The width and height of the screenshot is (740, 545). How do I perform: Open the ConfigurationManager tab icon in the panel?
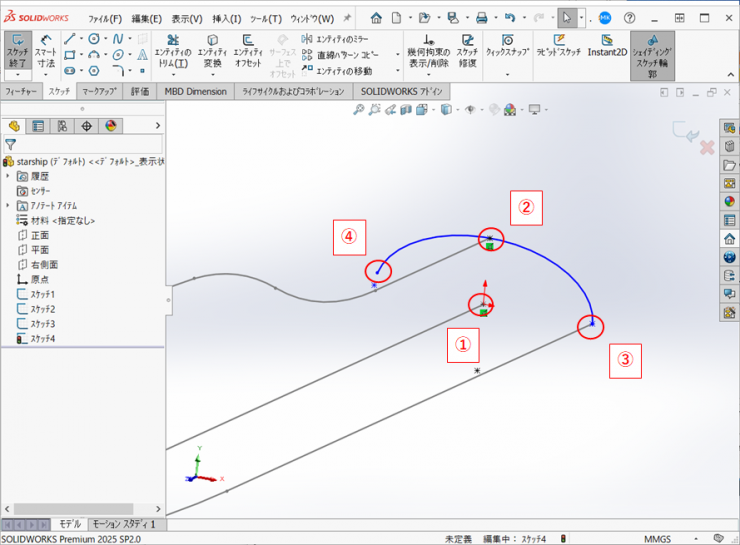[62, 126]
